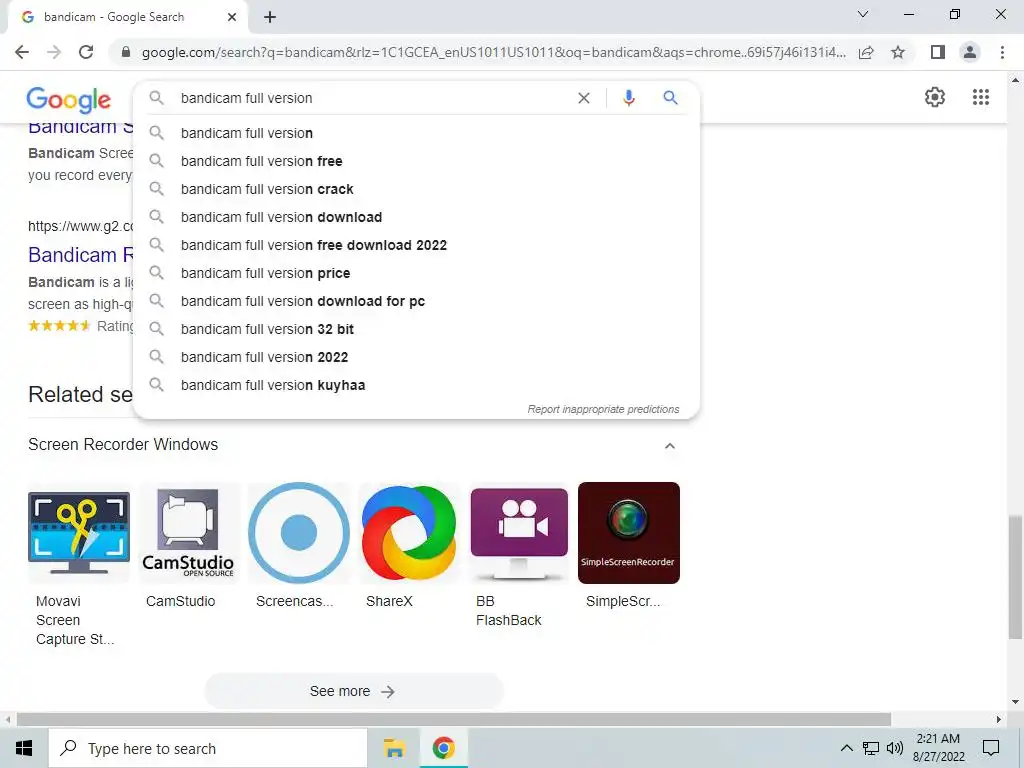Viewport: 1024px width, 768px height.
Task: Start voice search with the microphone
Action: pos(629,98)
